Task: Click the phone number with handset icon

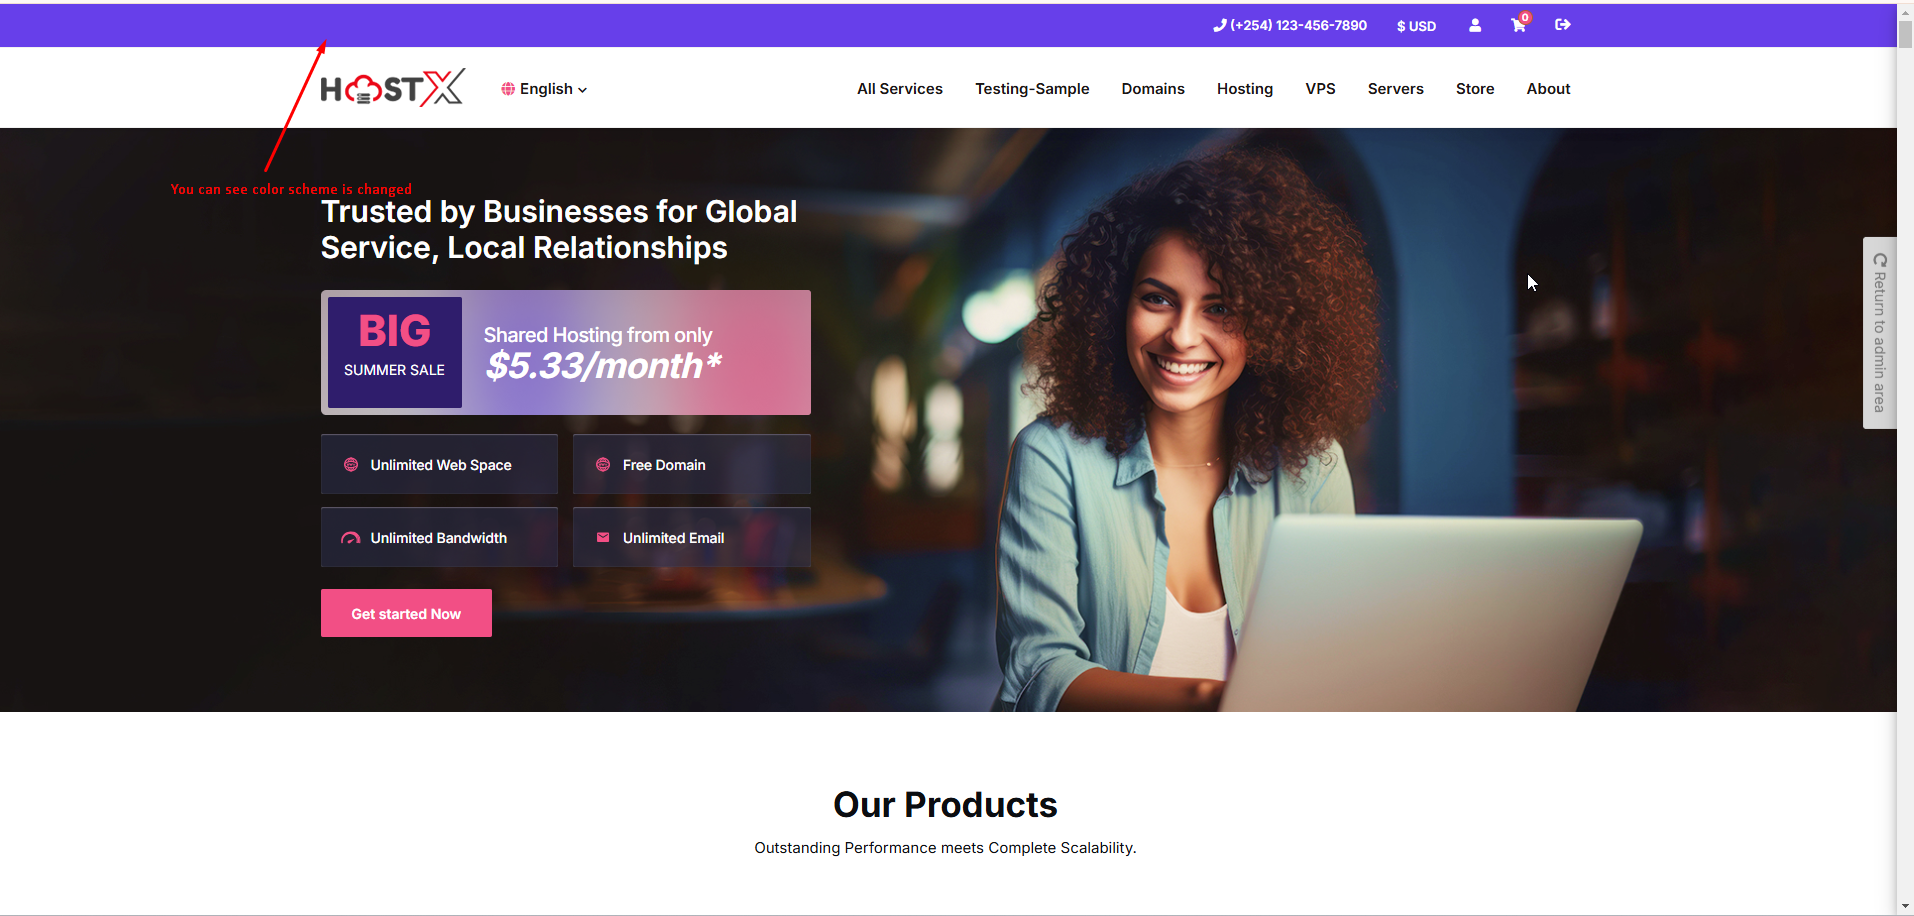Action: (1290, 25)
